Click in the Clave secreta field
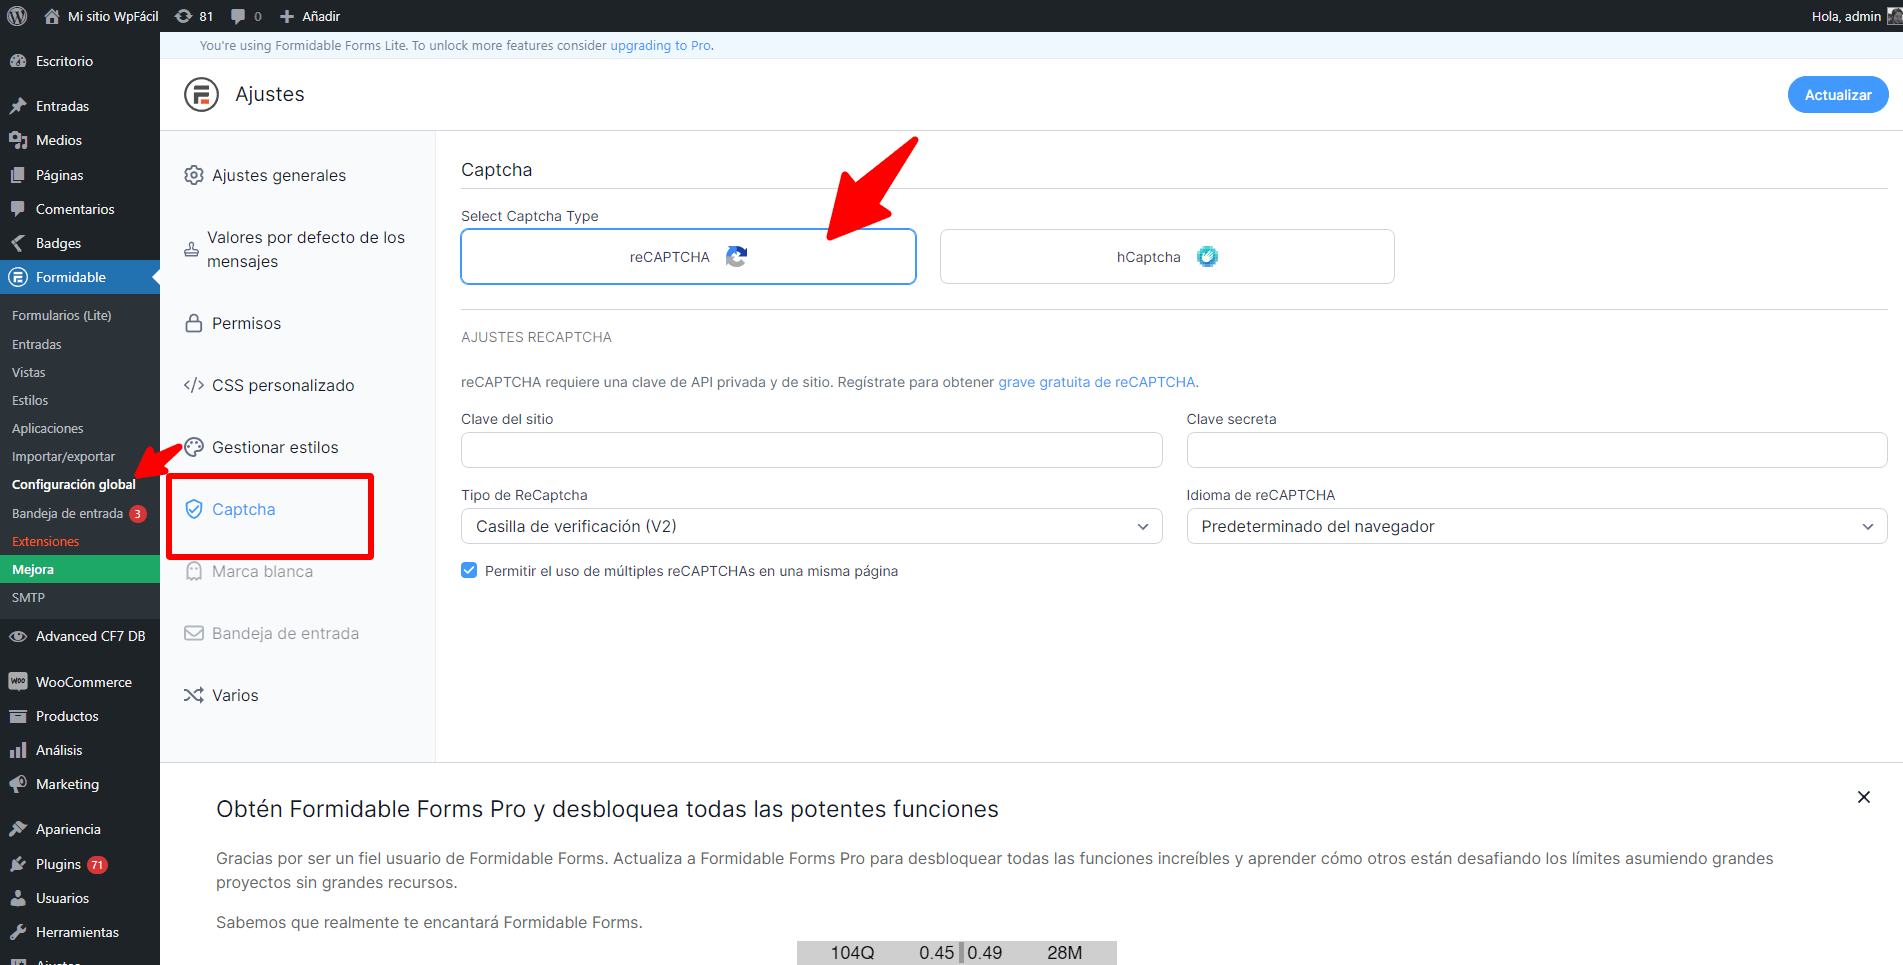1903x965 pixels. (1537, 450)
